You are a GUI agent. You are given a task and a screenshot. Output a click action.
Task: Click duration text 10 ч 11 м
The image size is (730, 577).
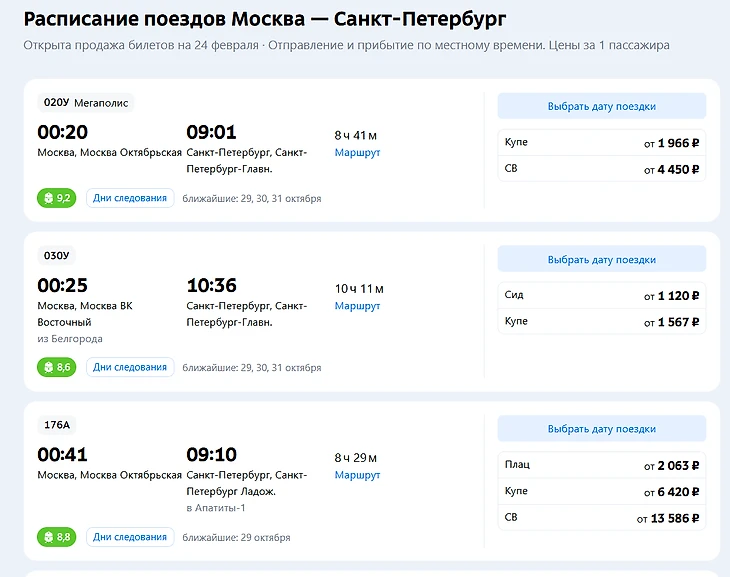(359, 289)
